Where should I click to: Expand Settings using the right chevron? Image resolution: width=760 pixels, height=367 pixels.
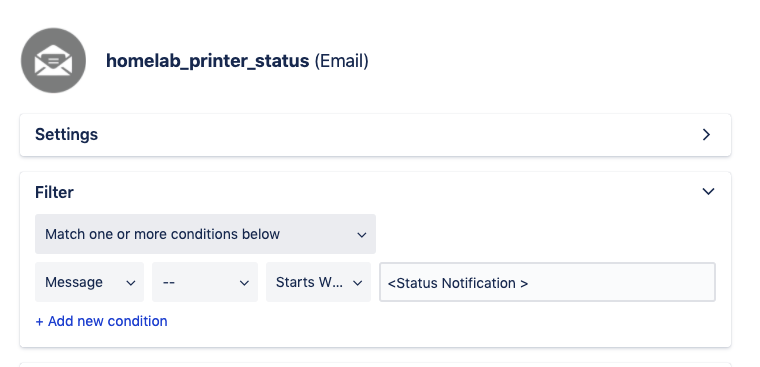(x=706, y=135)
